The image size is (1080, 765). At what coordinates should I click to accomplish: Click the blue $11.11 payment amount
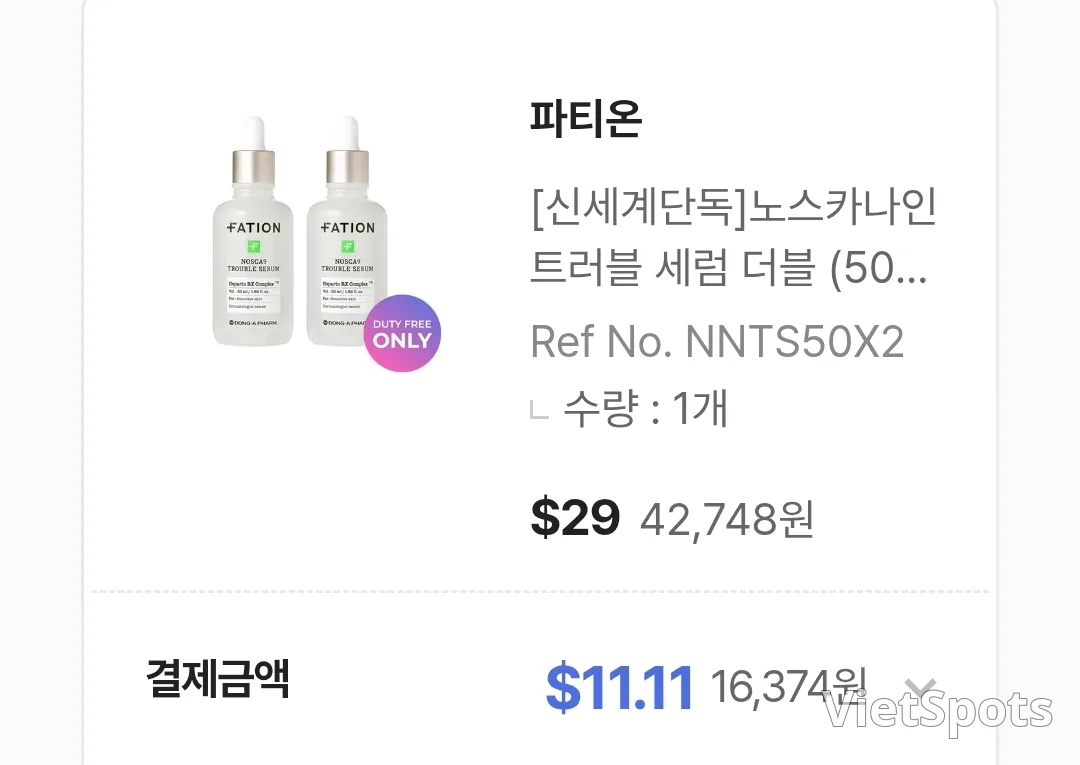(x=619, y=687)
